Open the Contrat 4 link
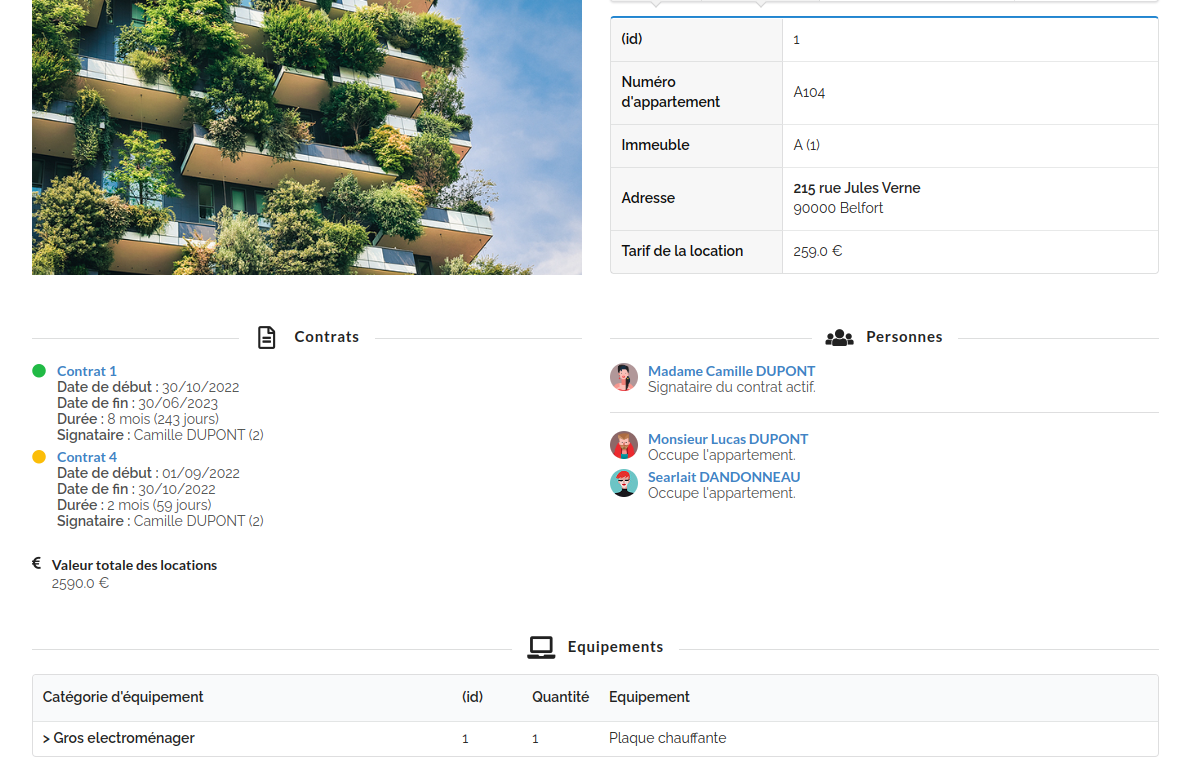 [87, 457]
